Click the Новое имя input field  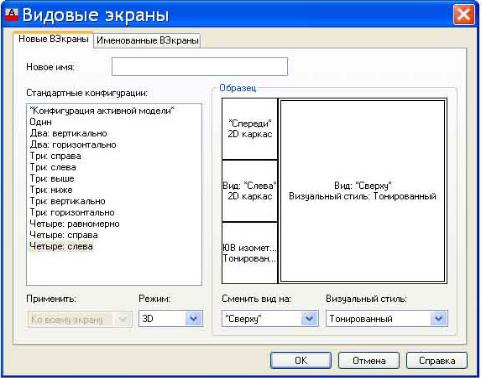(200, 67)
